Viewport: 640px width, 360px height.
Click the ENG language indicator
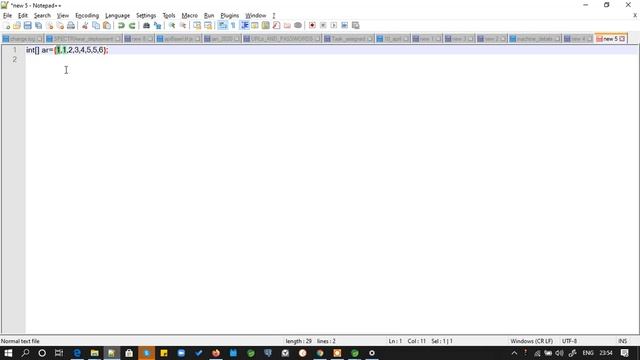(588, 353)
